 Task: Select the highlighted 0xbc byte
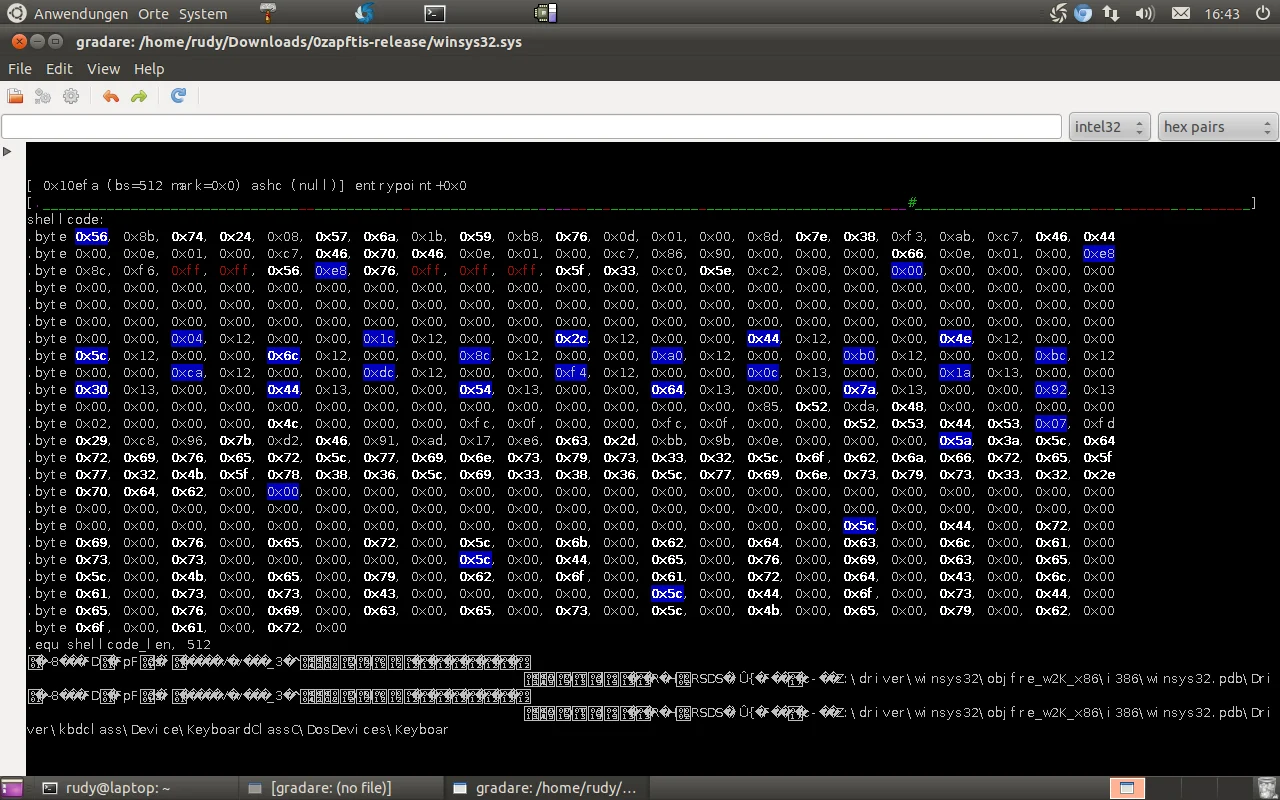pos(1051,356)
